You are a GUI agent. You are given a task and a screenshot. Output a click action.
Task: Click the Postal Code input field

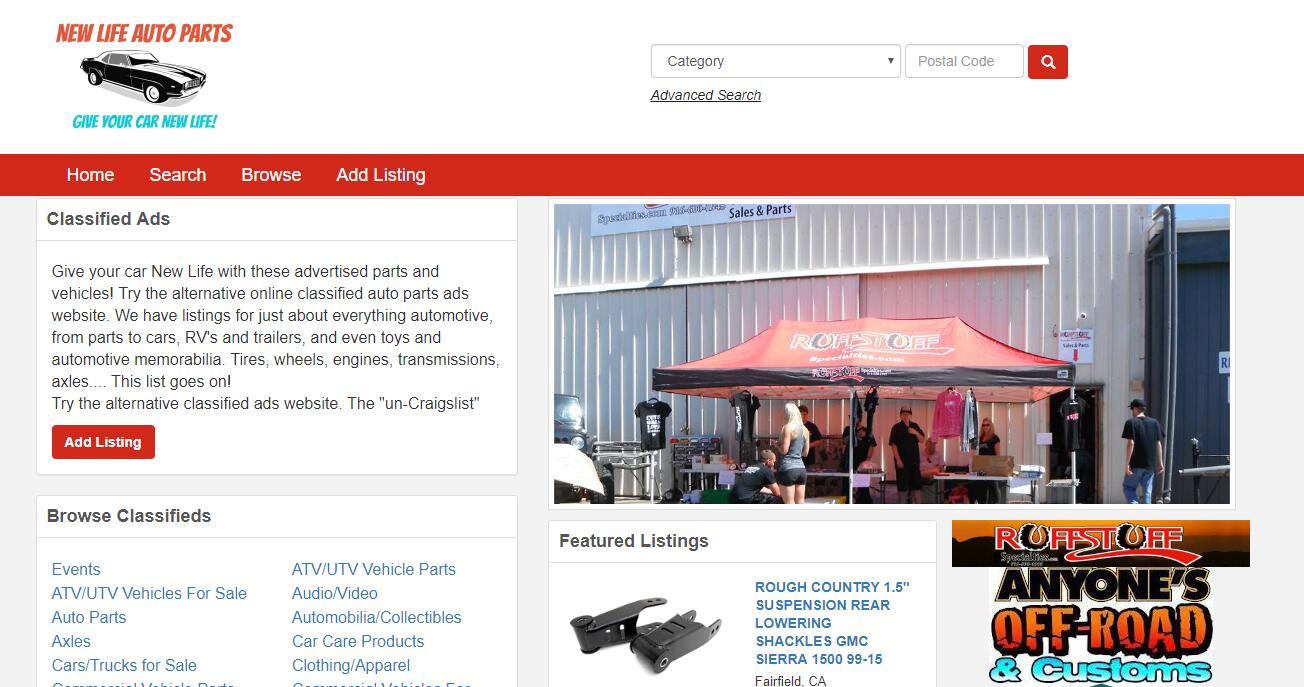tap(964, 61)
